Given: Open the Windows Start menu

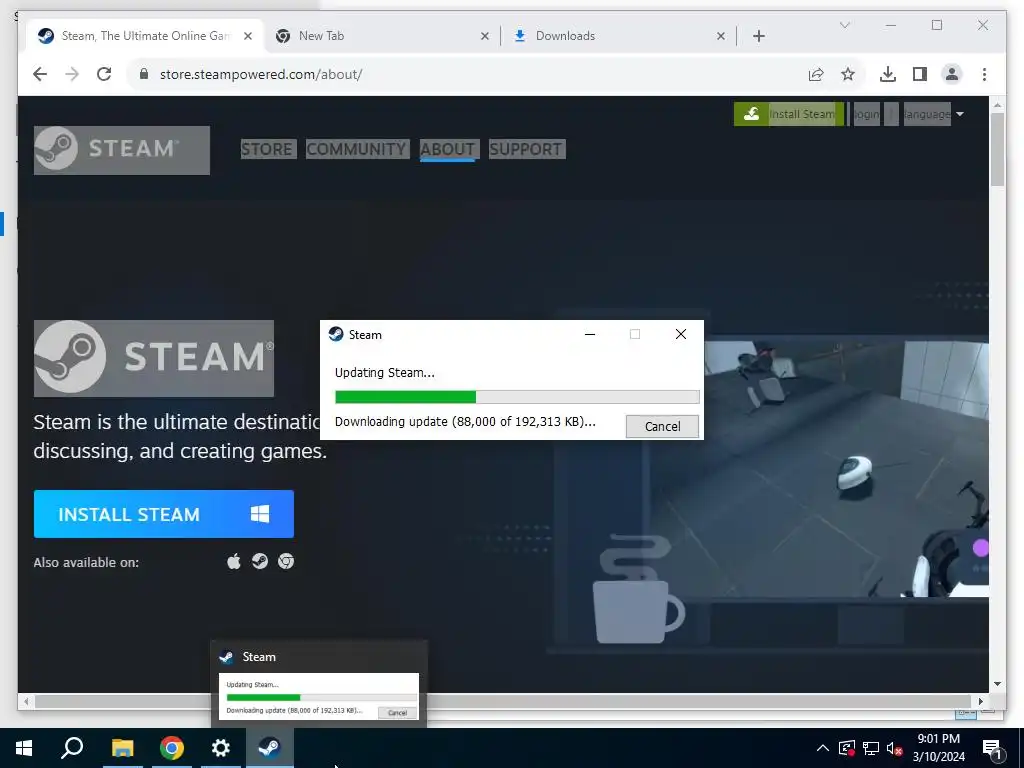Looking at the screenshot, I should tap(24, 748).
